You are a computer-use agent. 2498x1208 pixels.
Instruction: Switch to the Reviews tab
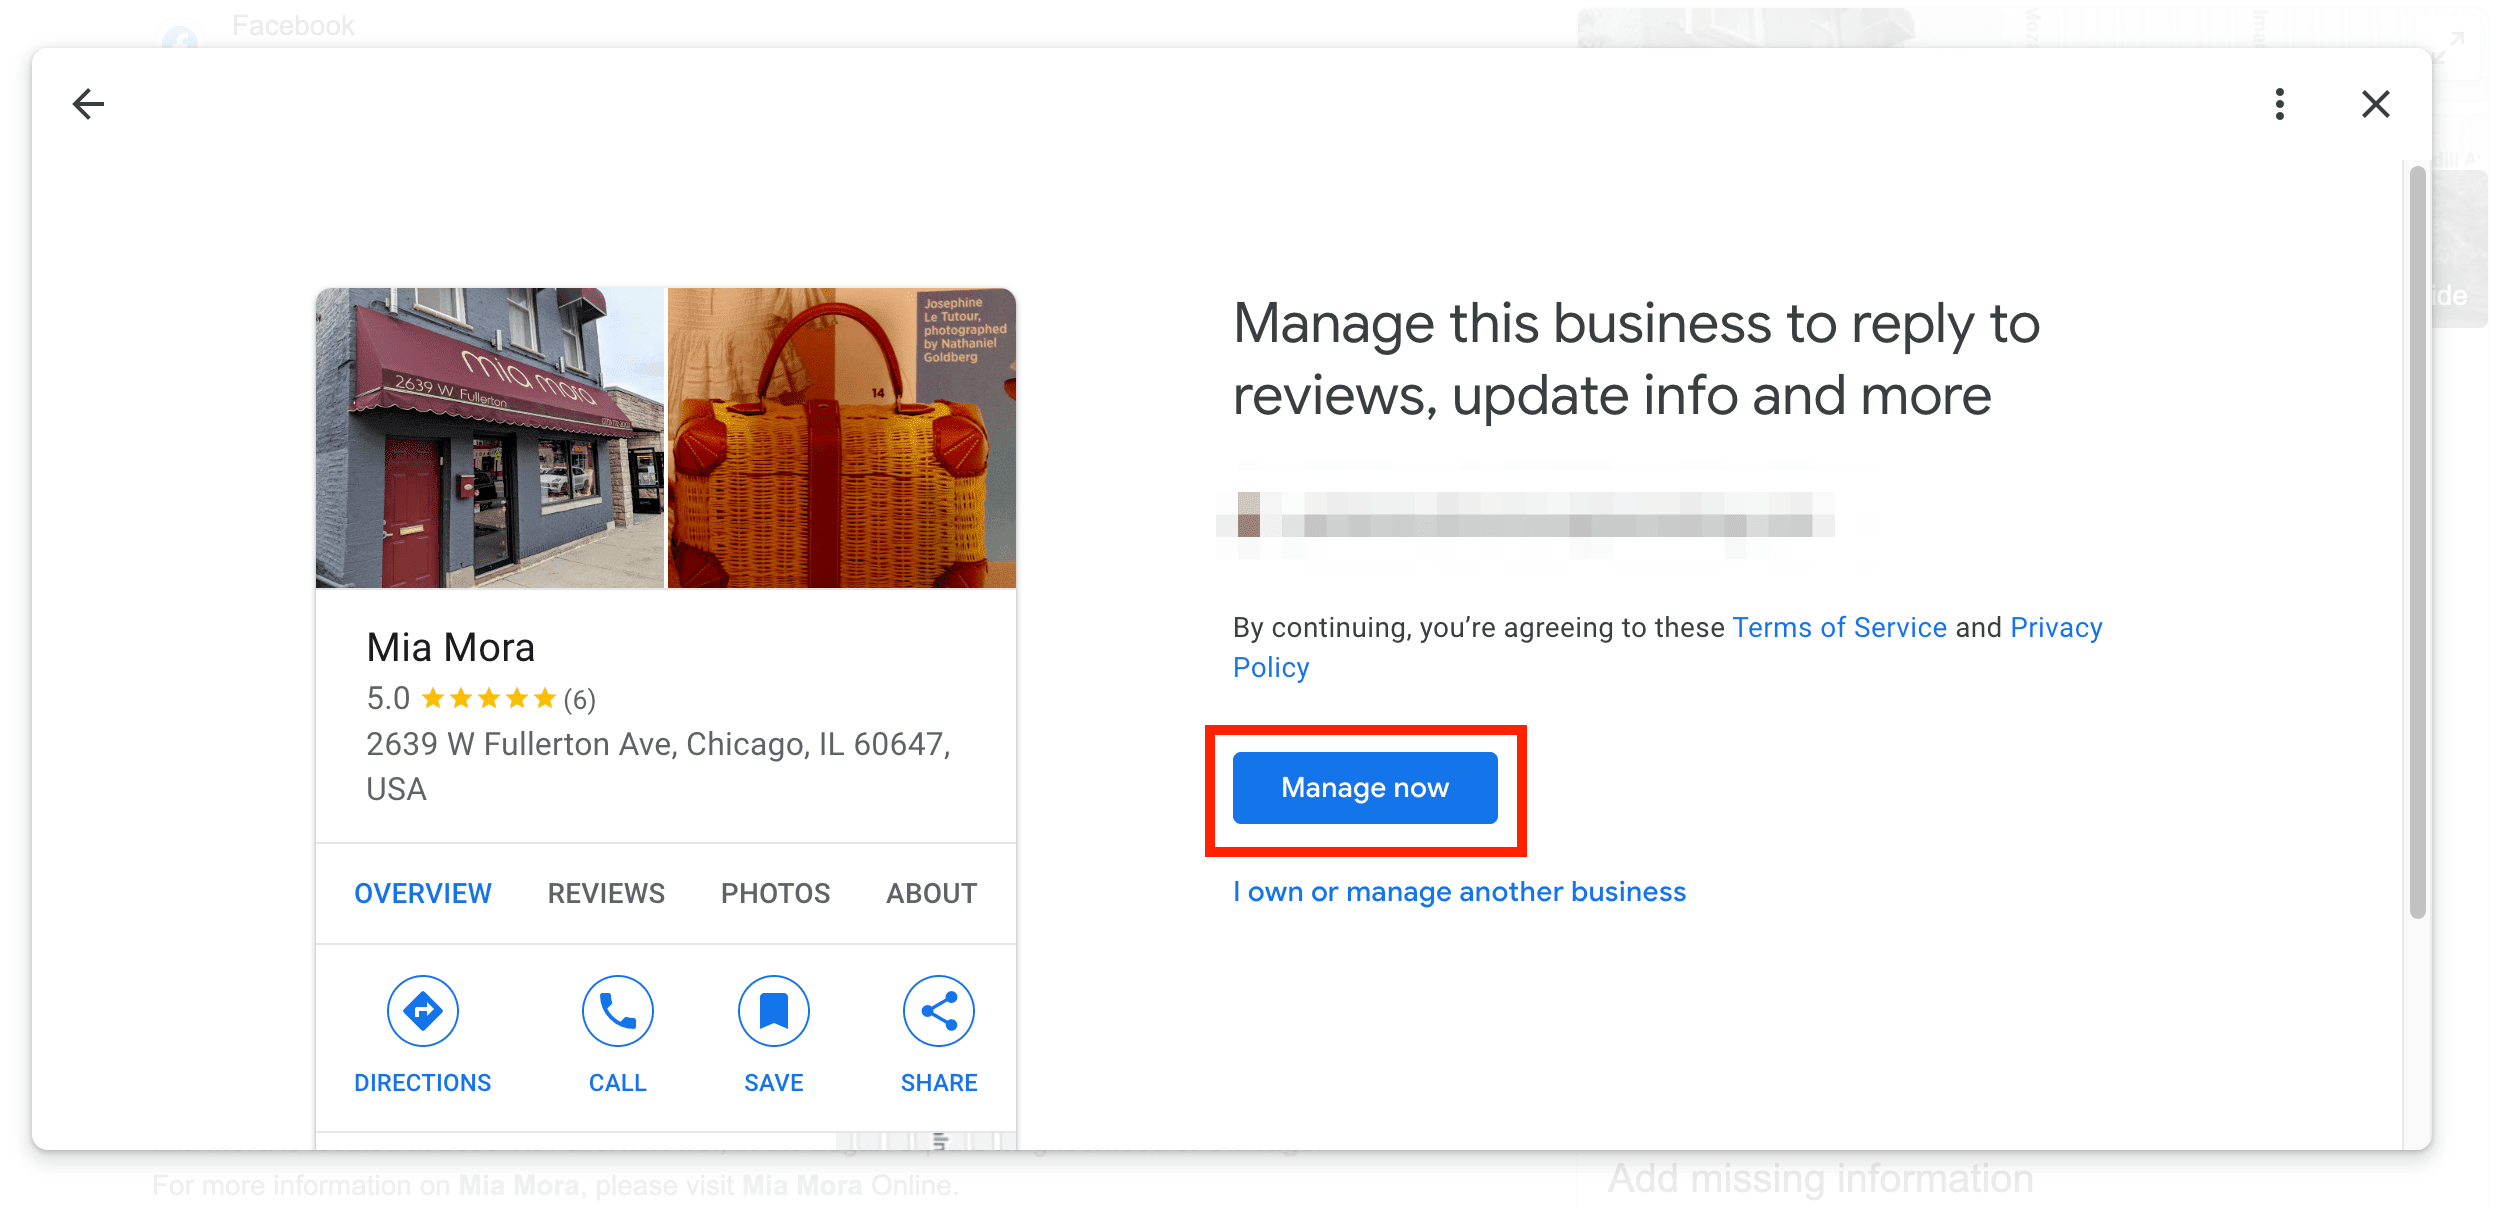606,893
